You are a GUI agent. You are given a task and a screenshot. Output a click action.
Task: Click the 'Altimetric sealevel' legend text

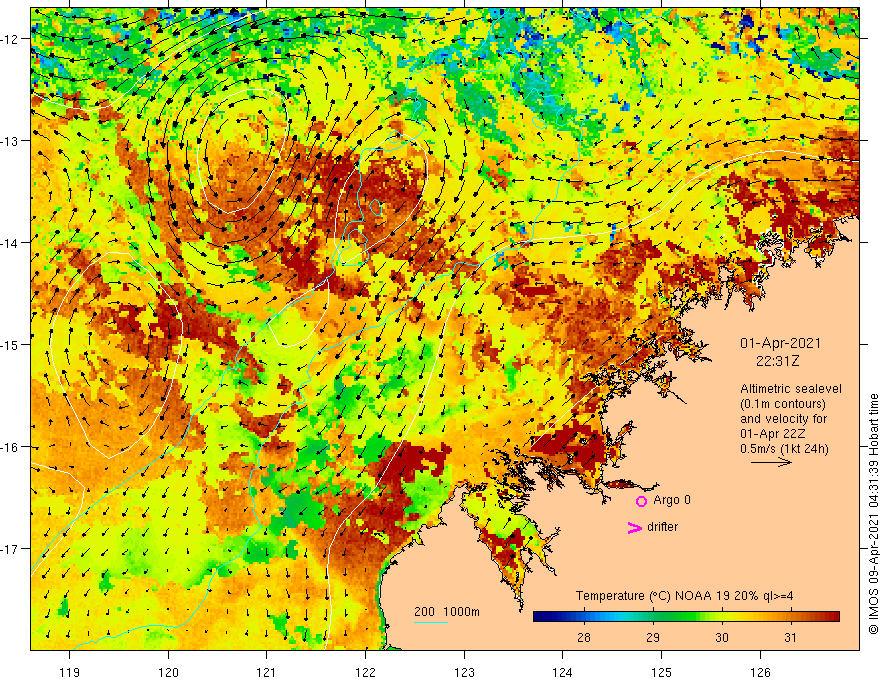pyautogui.click(x=791, y=389)
